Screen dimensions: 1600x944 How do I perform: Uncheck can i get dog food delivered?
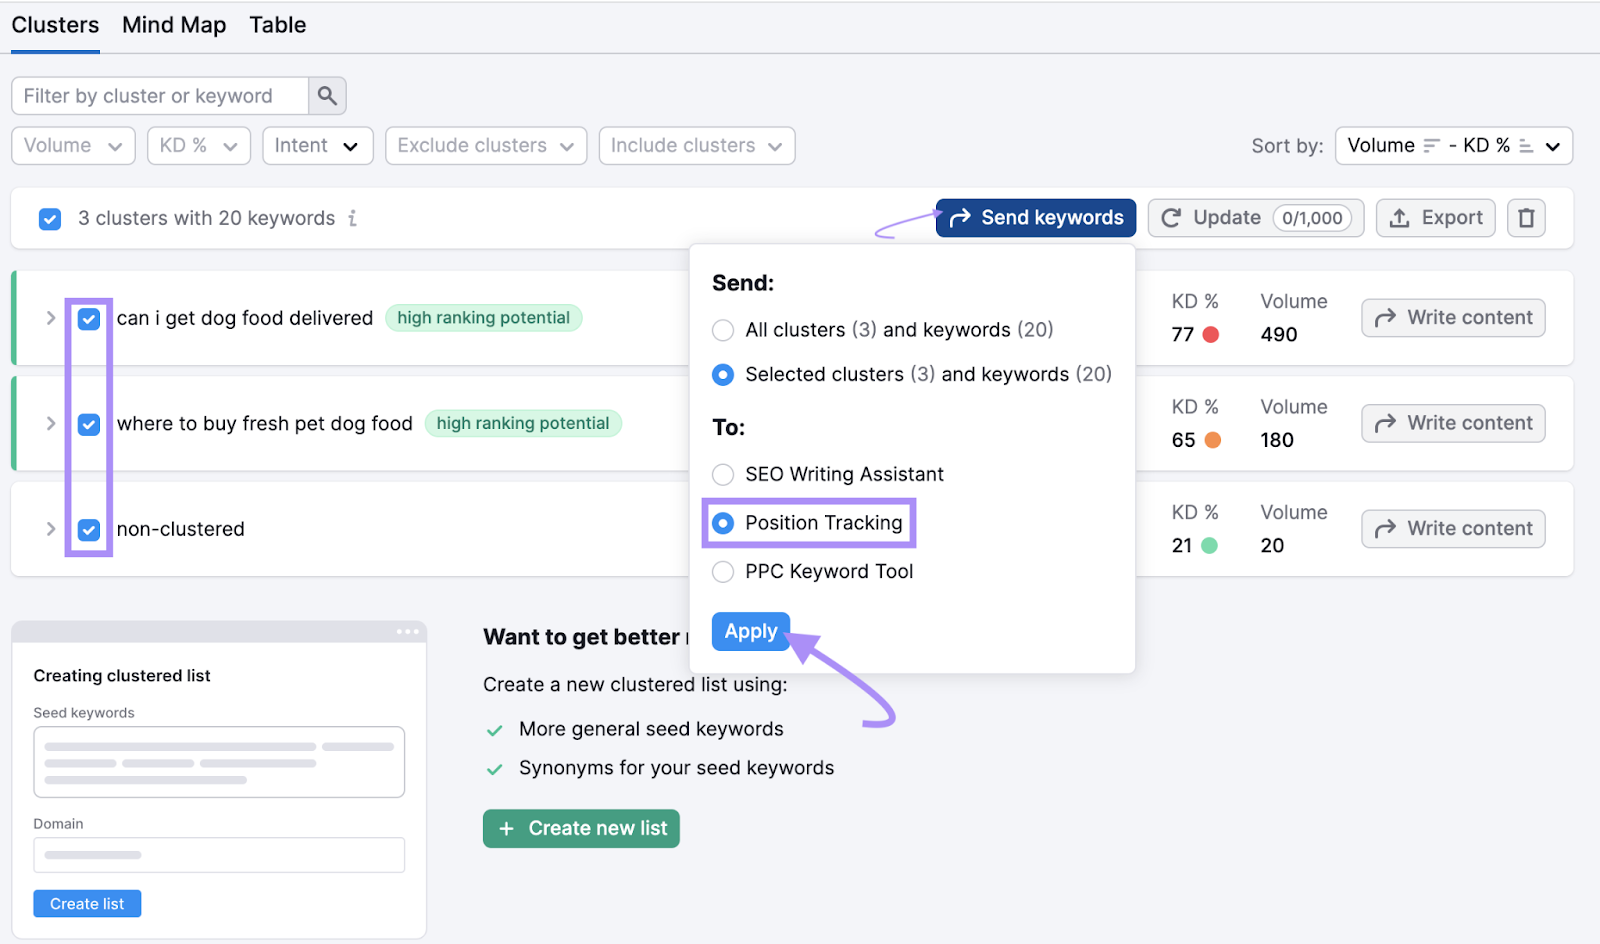(89, 319)
